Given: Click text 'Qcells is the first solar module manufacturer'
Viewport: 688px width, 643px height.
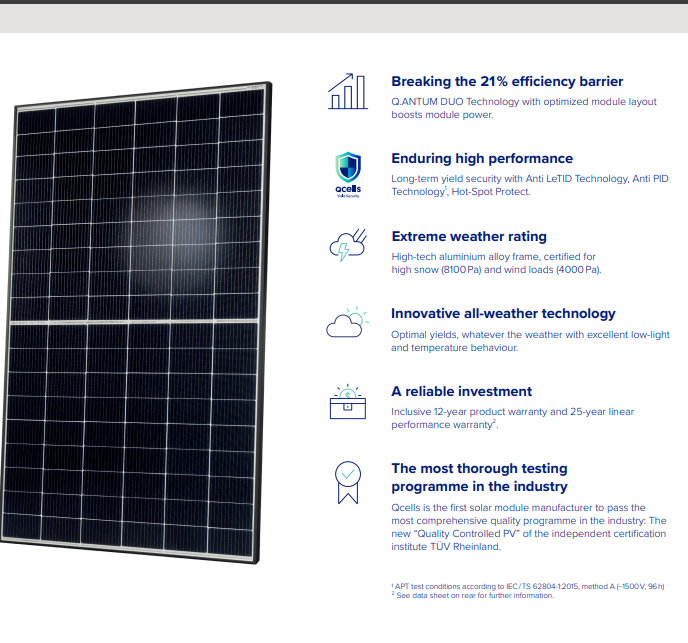Looking at the screenshot, I should (491, 507).
